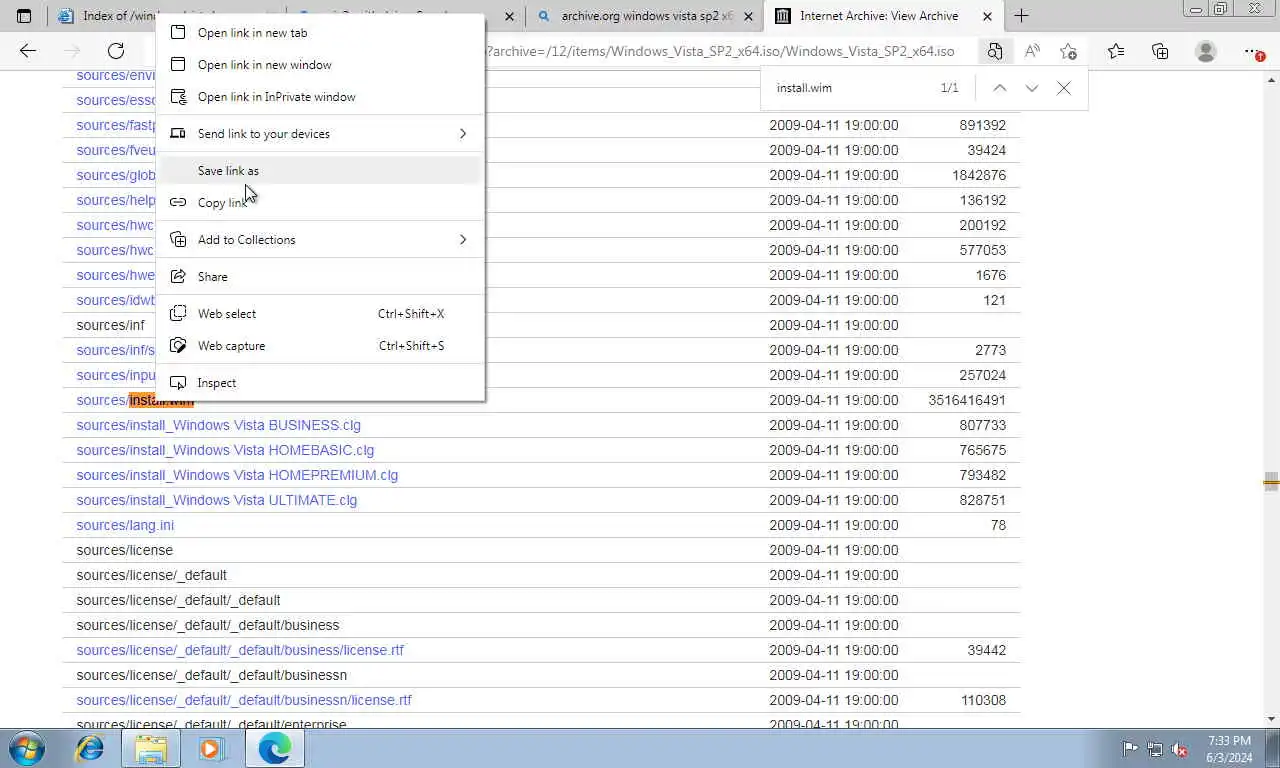Choose Inspect from the context menu

(x=320, y=383)
